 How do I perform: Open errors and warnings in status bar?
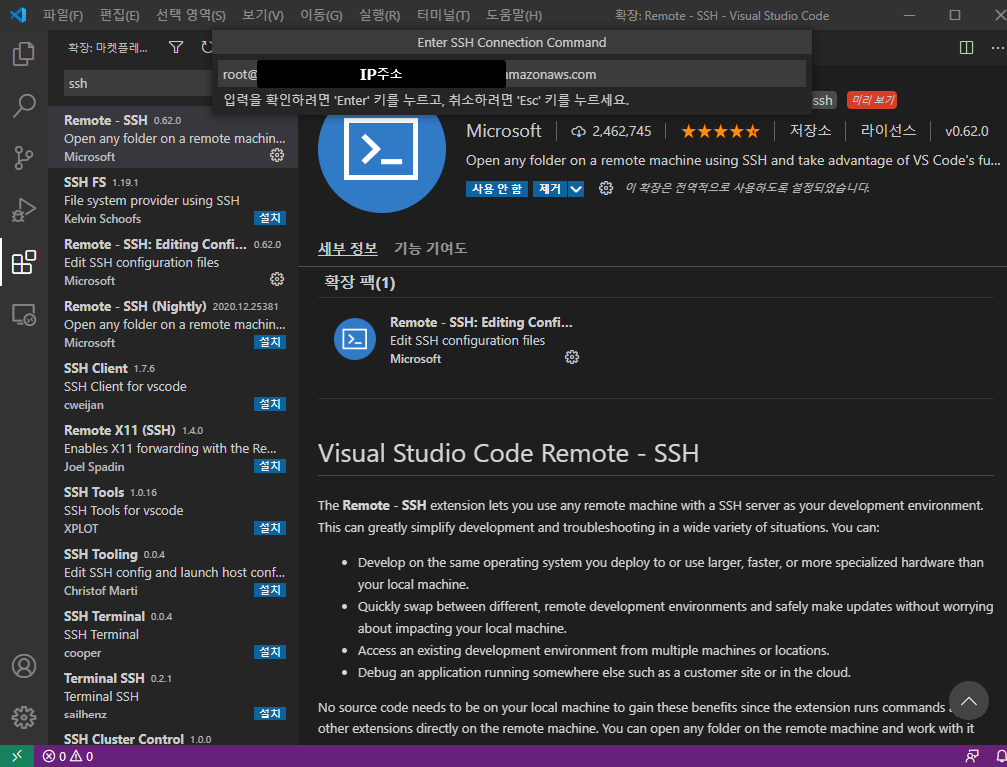[68, 757]
